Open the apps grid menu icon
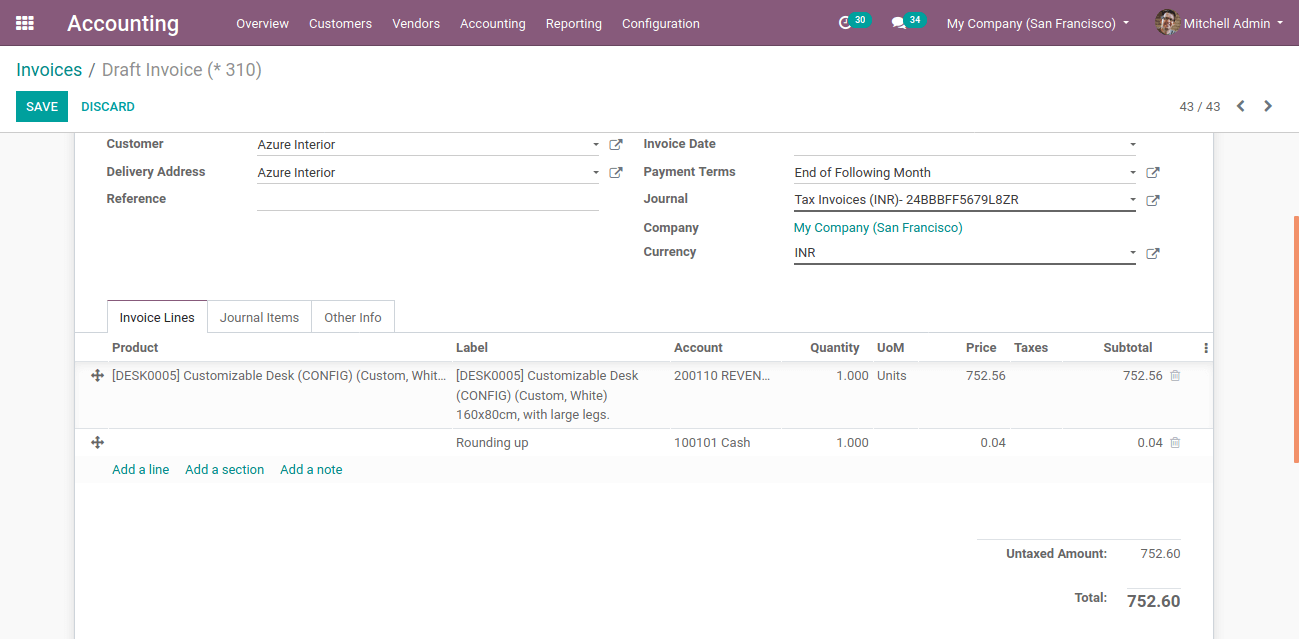The image size is (1299, 639). (x=25, y=23)
